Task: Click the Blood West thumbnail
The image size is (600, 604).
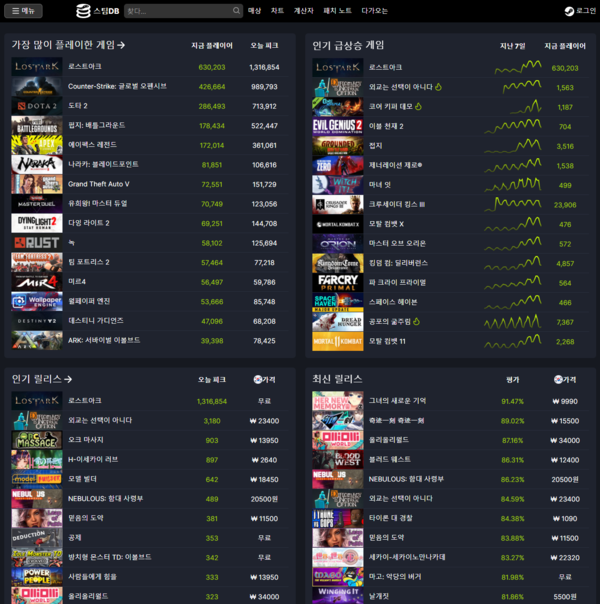Action: [x=338, y=460]
